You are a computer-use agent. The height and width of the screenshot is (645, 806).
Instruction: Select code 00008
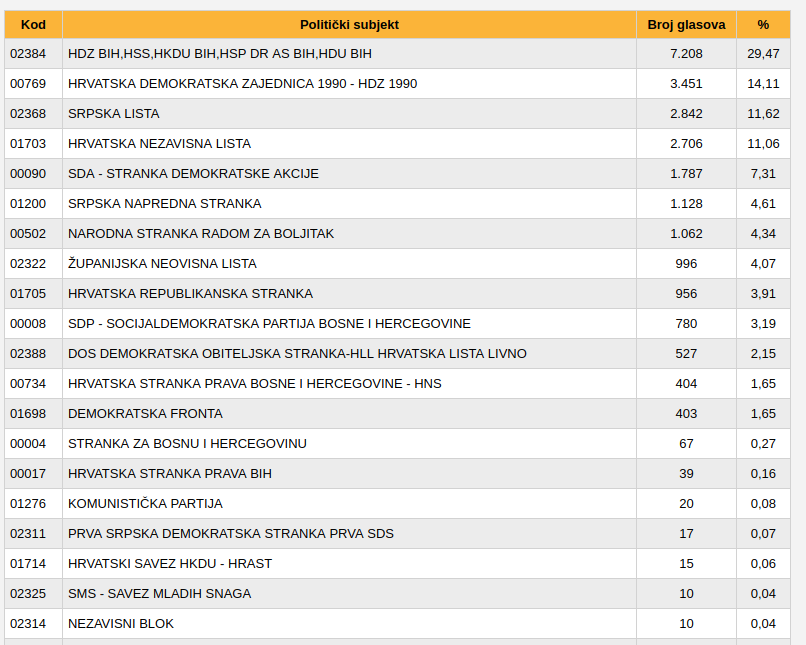(28, 324)
